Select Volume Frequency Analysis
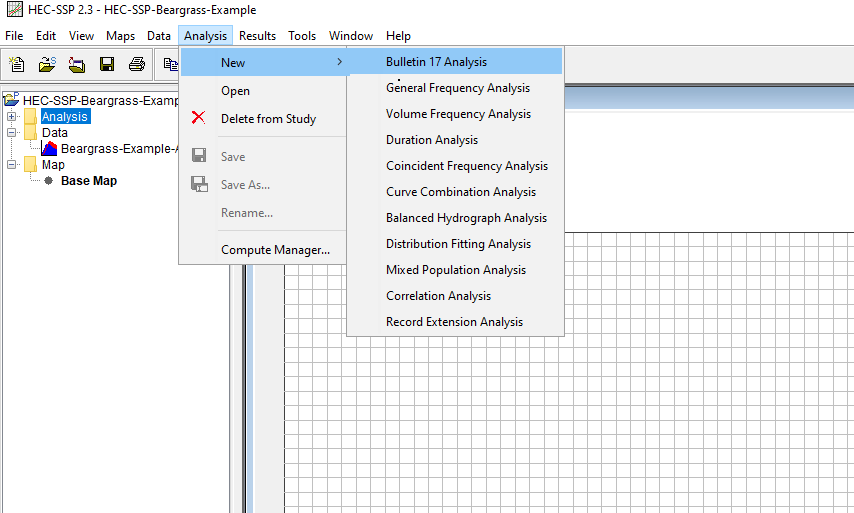This screenshot has width=854, height=513. tap(455, 114)
